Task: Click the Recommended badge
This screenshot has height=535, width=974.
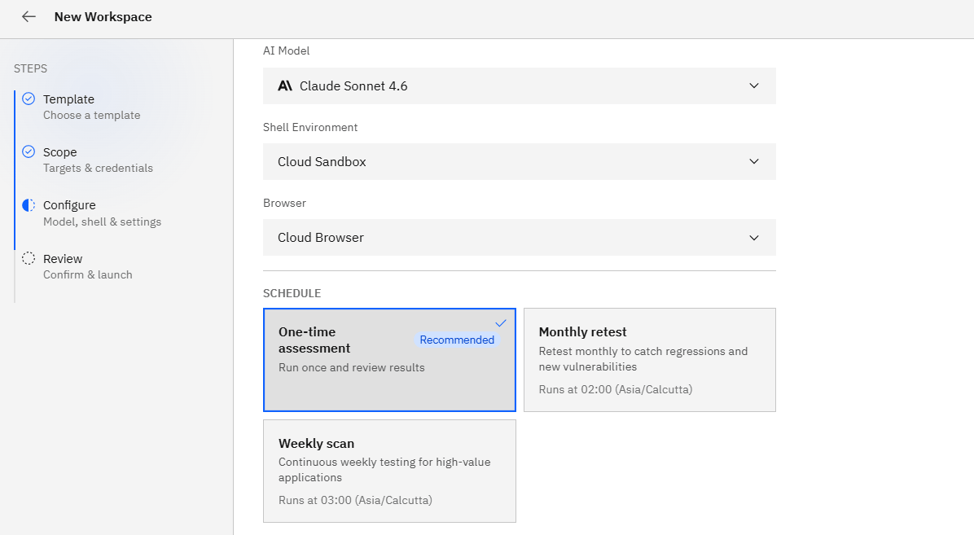Action: tap(457, 340)
